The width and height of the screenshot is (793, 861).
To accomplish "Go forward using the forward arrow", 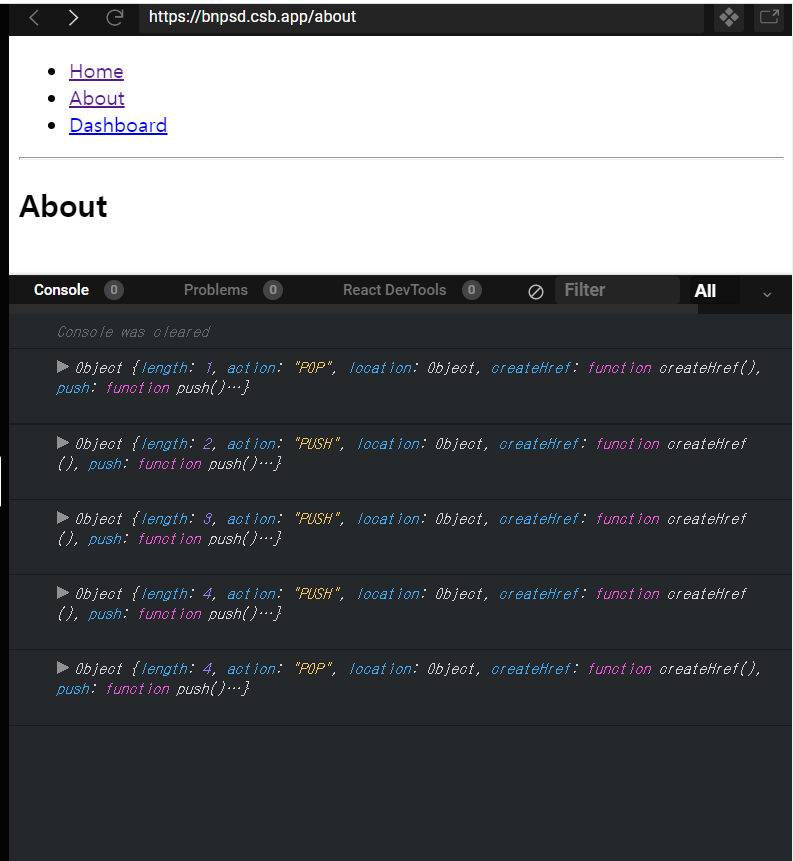I will pos(73,18).
